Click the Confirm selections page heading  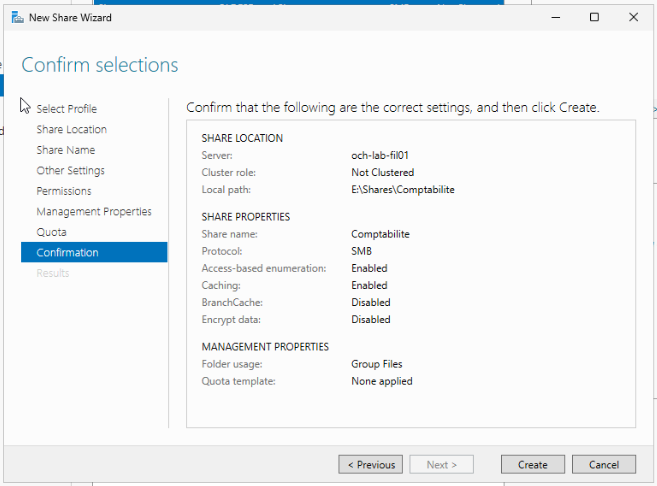100,65
